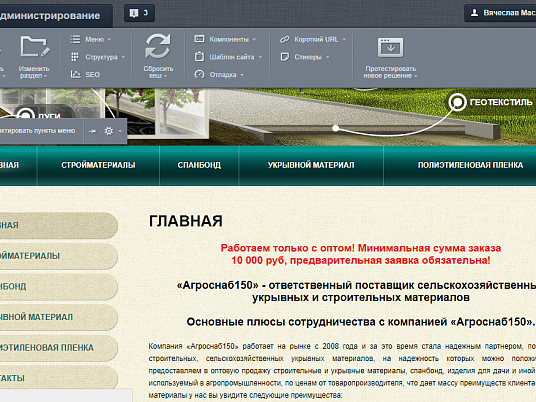The image size is (536, 402).
Task: Select СПАНБОНД in the sidebar menu
Action: (x=58, y=286)
